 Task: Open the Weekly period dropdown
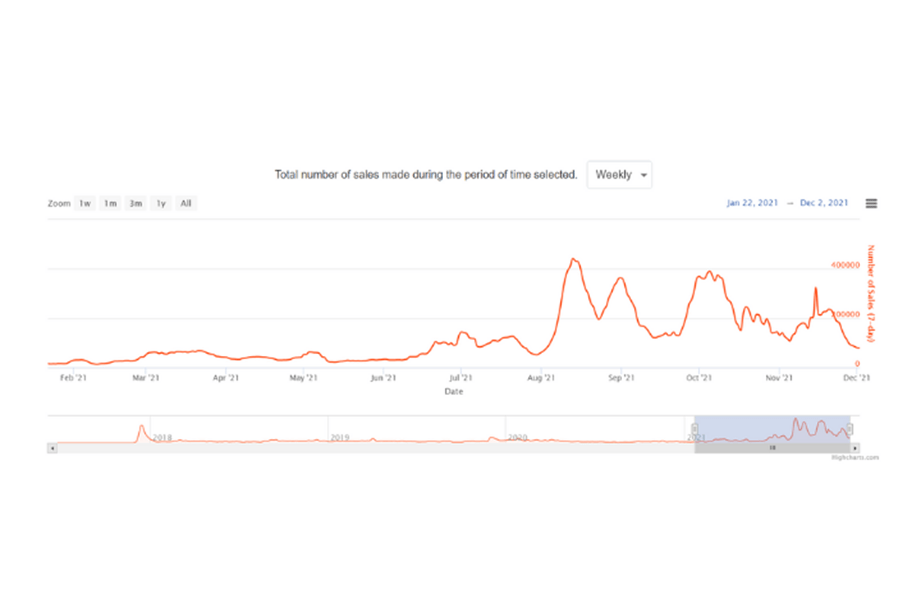click(x=620, y=175)
